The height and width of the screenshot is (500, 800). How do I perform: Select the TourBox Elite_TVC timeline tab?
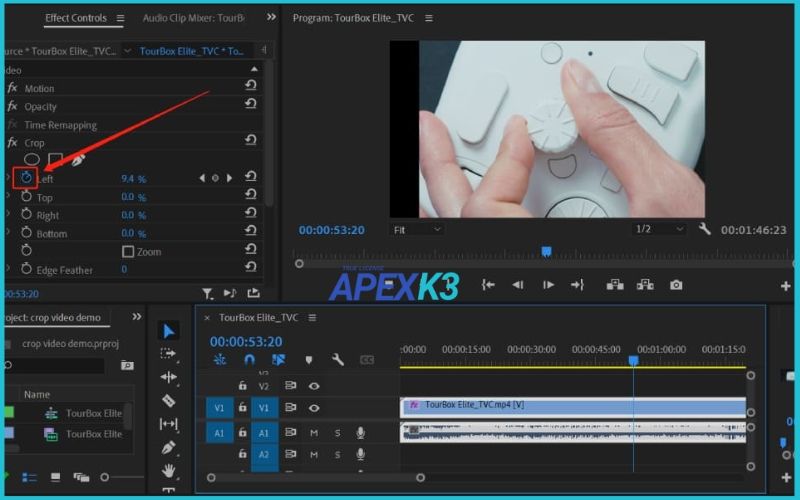pyautogui.click(x=259, y=317)
